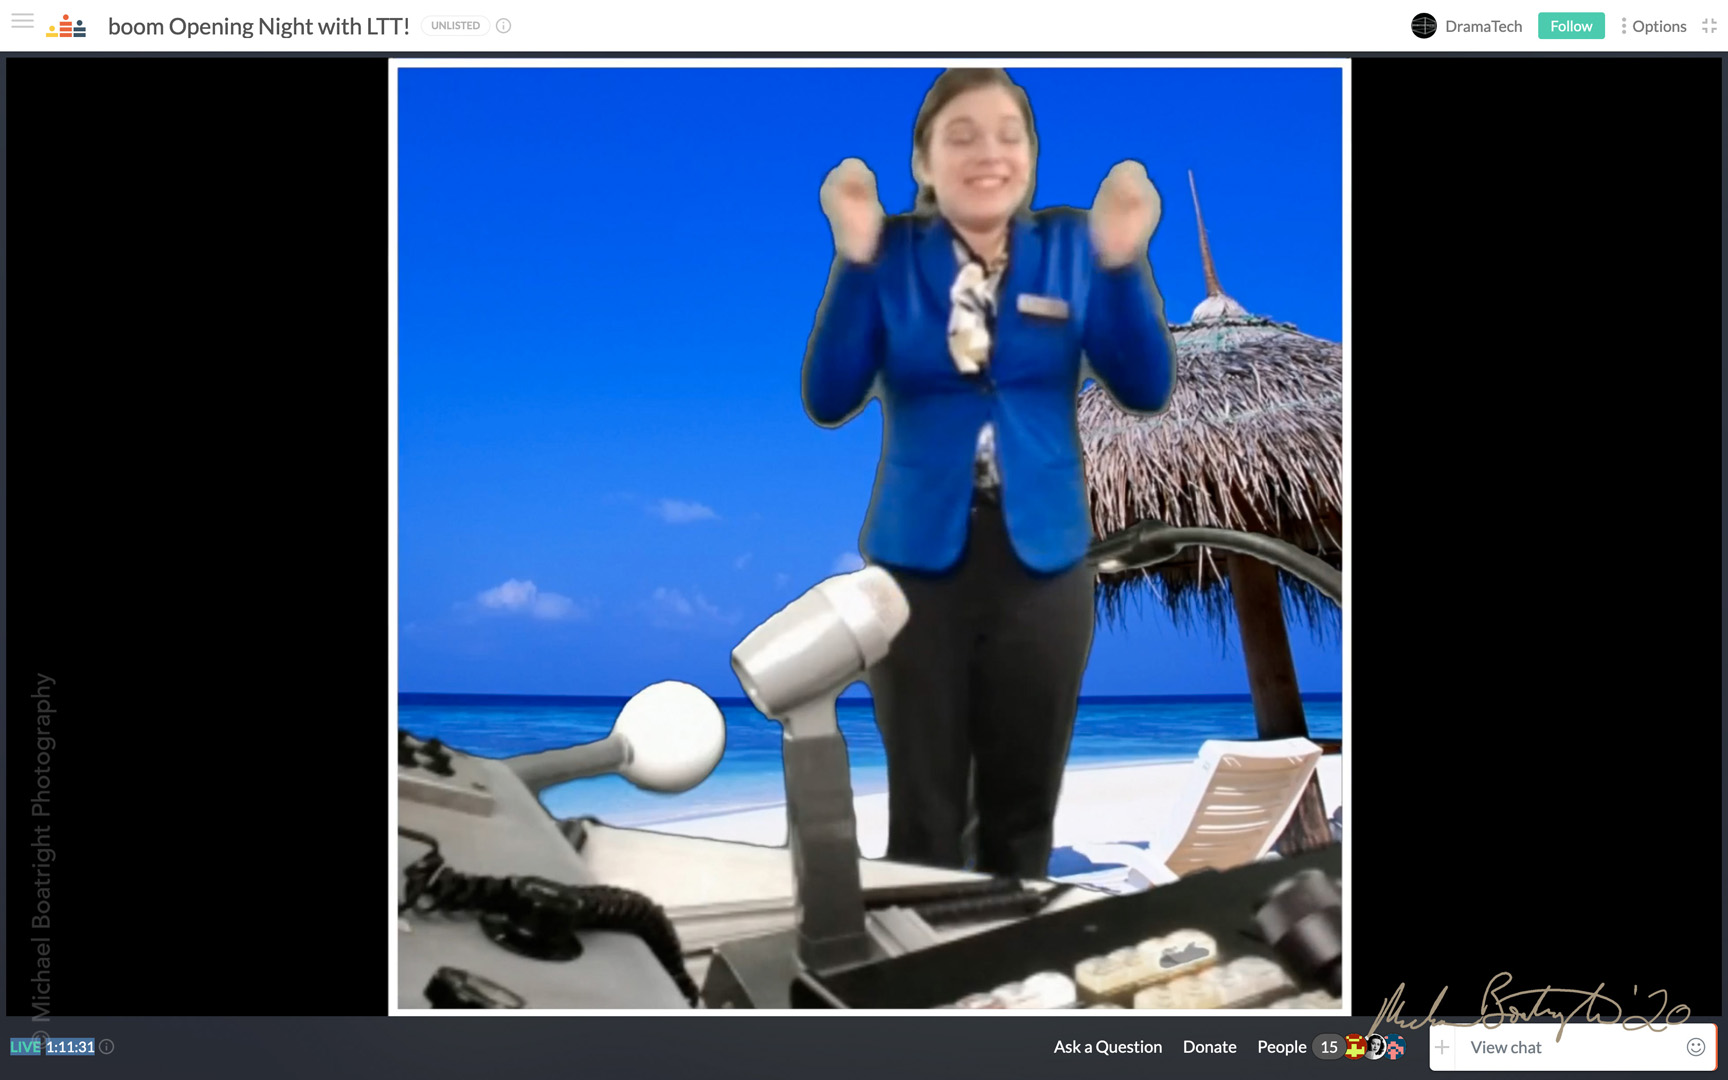
Task: Click info icon next to live timer
Action: (107, 1047)
